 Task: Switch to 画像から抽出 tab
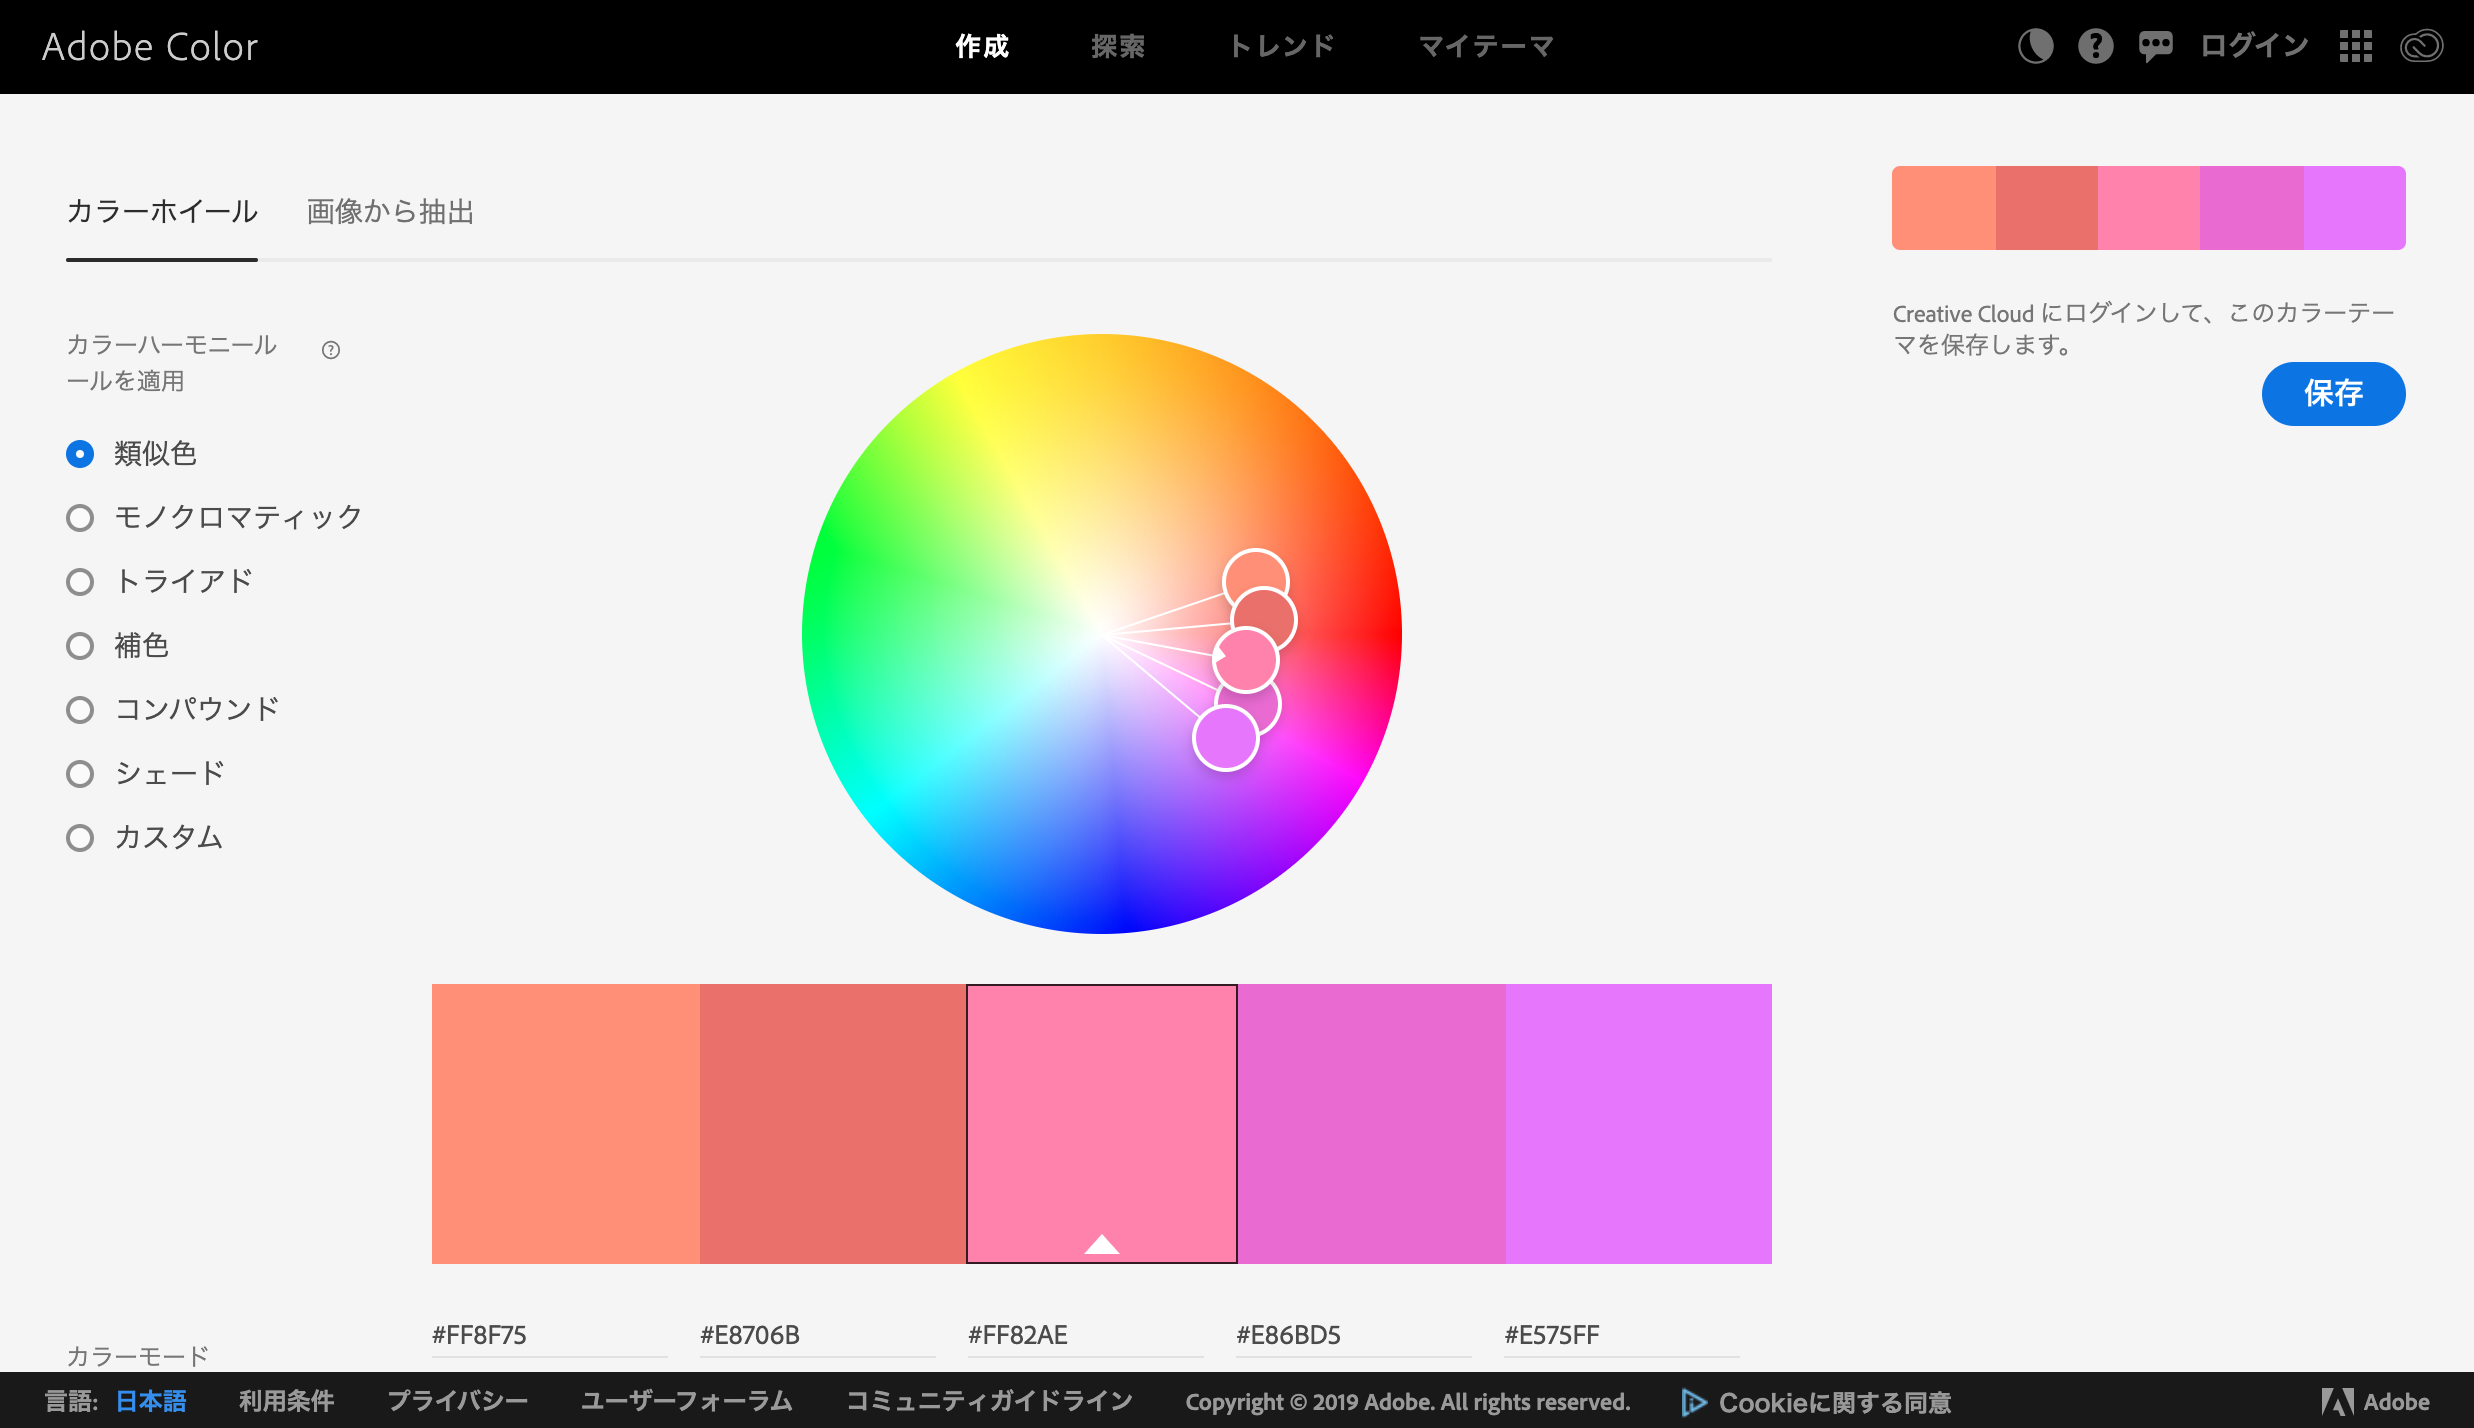pos(390,212)
